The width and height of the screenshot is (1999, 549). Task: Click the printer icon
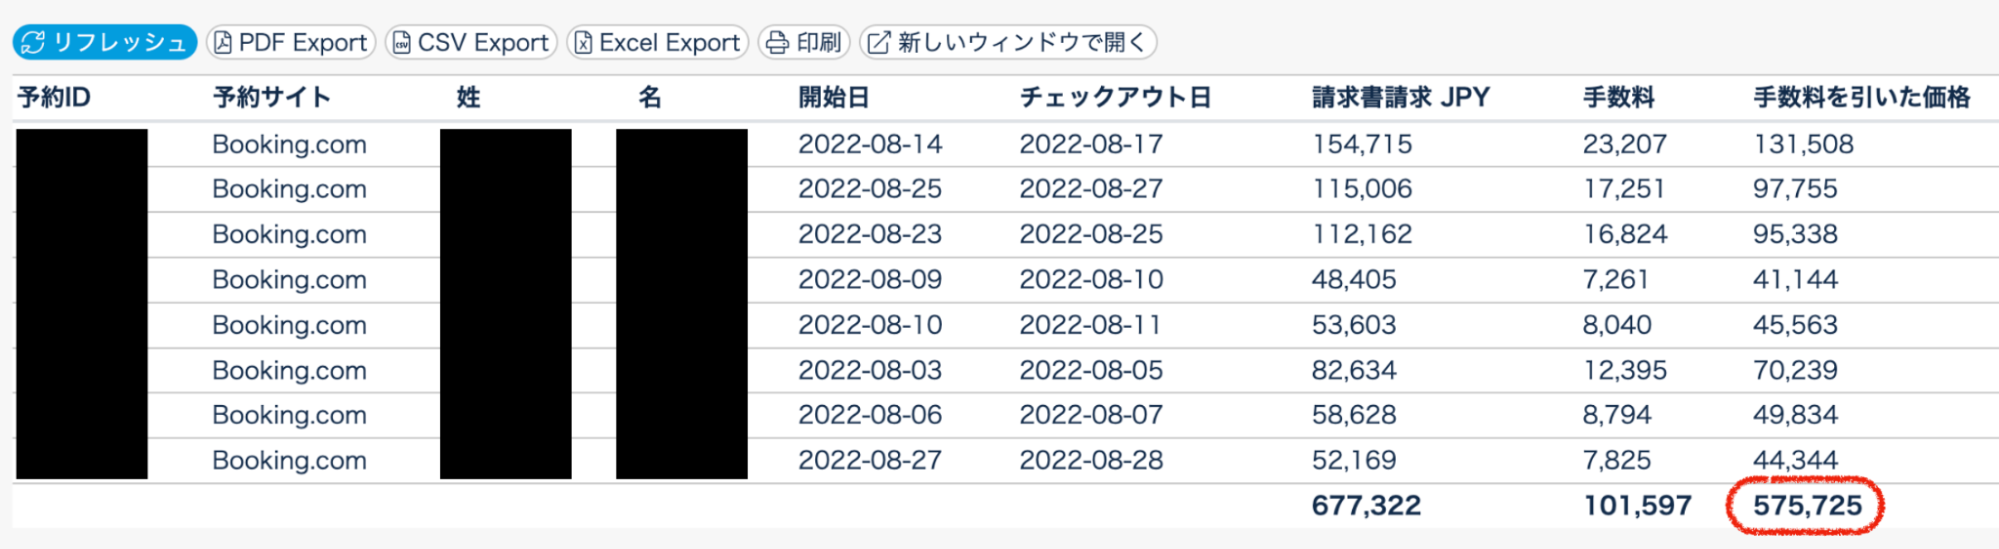pyautogui.click(x=777, y=42)
